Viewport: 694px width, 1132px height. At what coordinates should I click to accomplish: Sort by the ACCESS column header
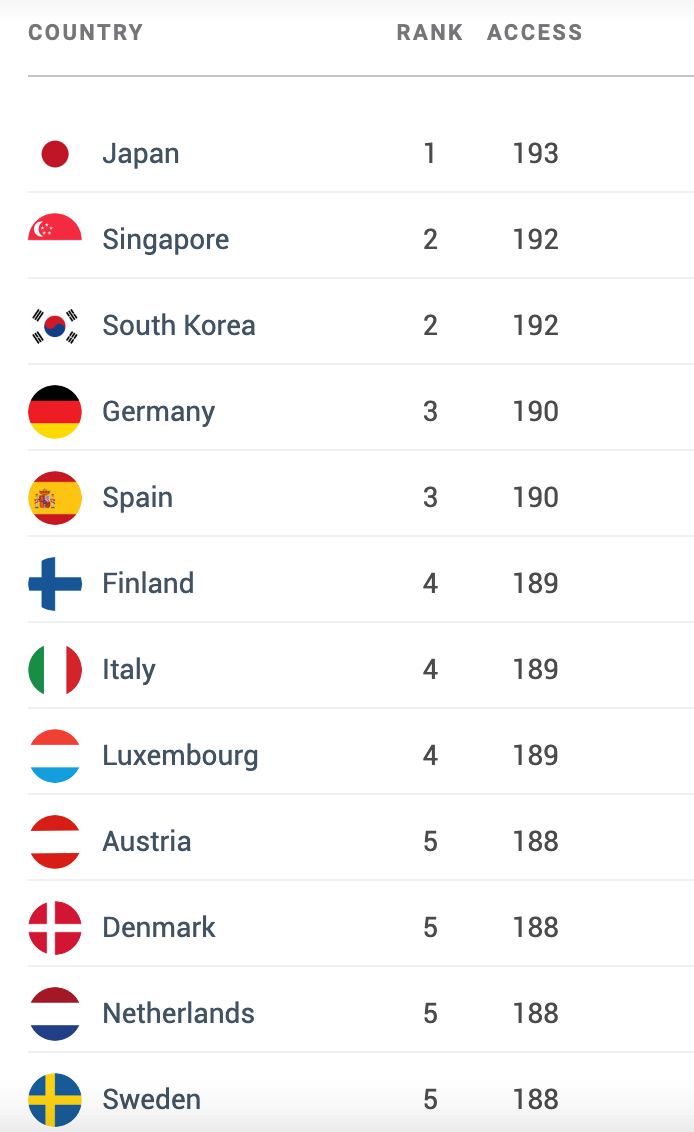tap(534, 32)
